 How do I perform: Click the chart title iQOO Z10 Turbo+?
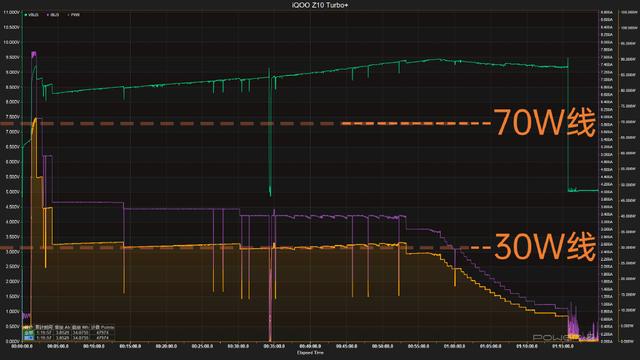(320, 5)
